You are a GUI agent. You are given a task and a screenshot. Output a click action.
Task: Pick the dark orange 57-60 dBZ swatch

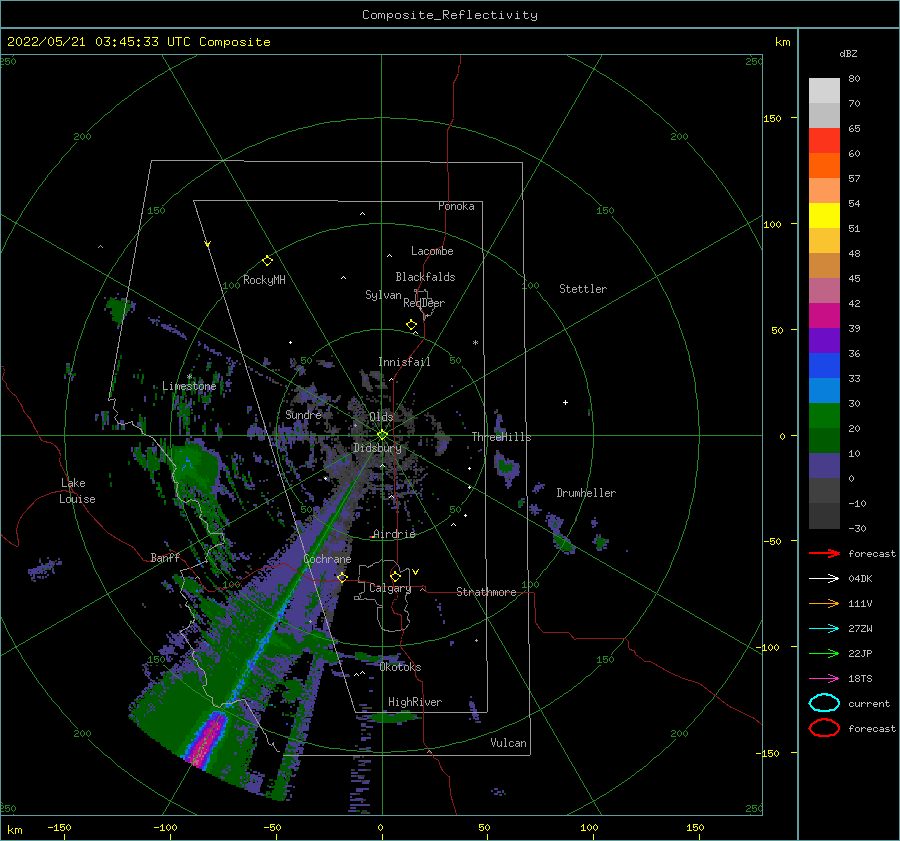pyautogui.click(x=824, y=165)
